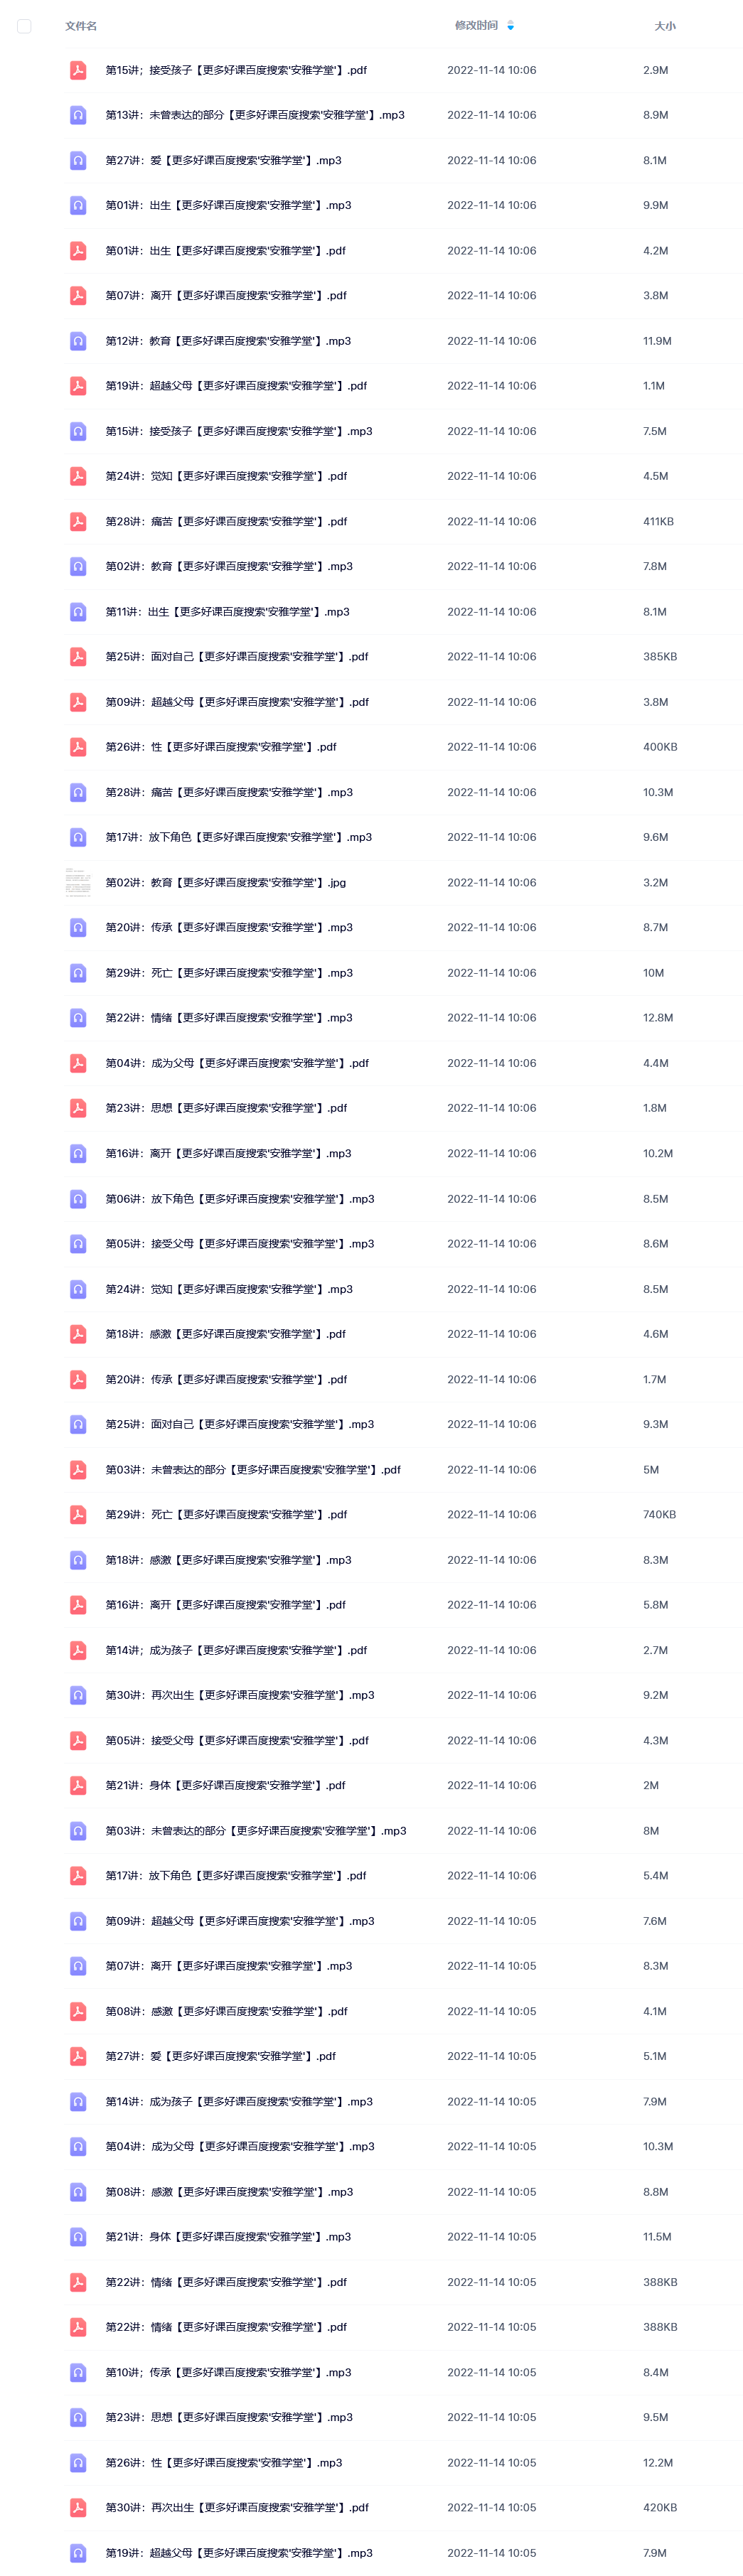743x2576 pixels.
Task: Sort by the 大小 column header
Action: pos(664,26)
